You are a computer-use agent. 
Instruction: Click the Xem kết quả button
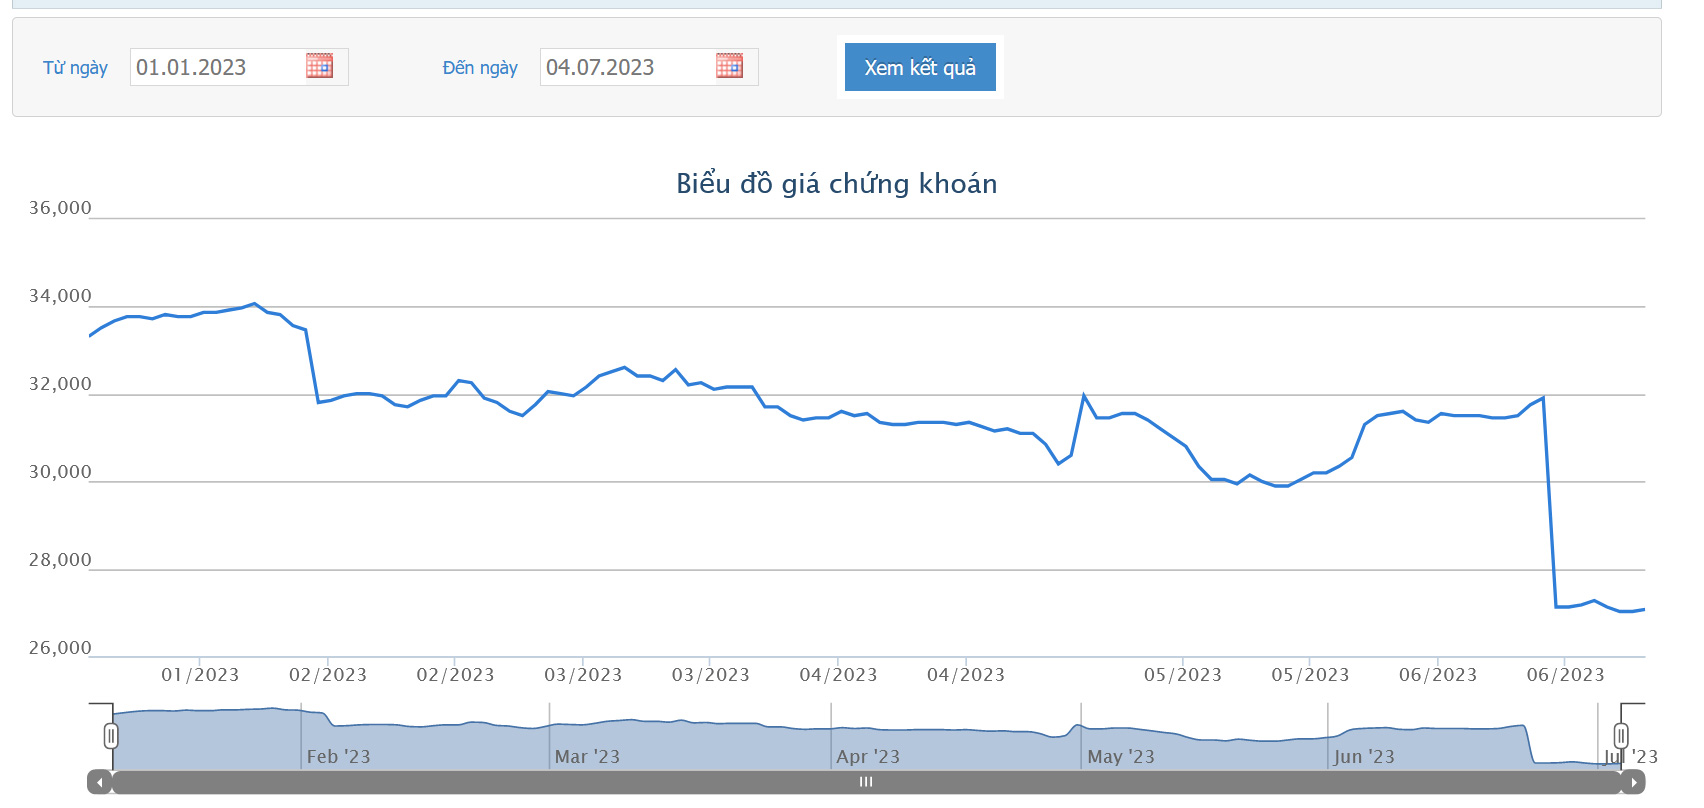(x=920, y=67)
